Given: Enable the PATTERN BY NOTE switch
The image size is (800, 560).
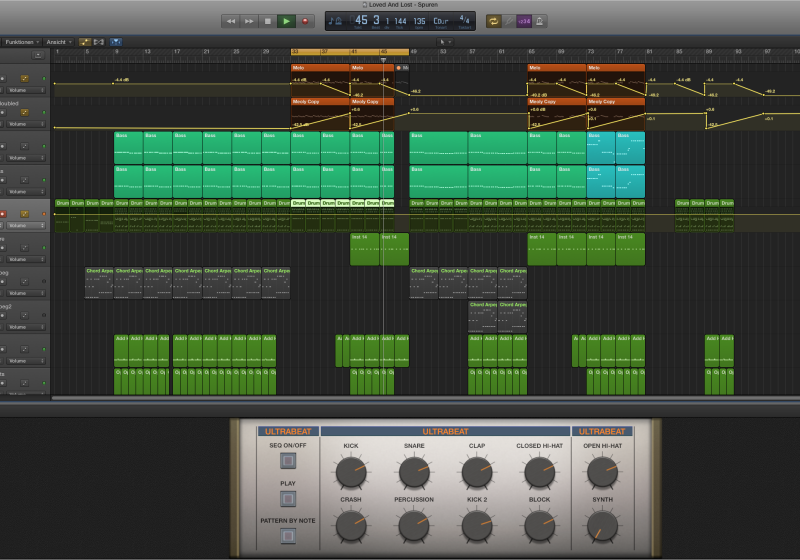Looking at the screenshot, I should [288, 536].
